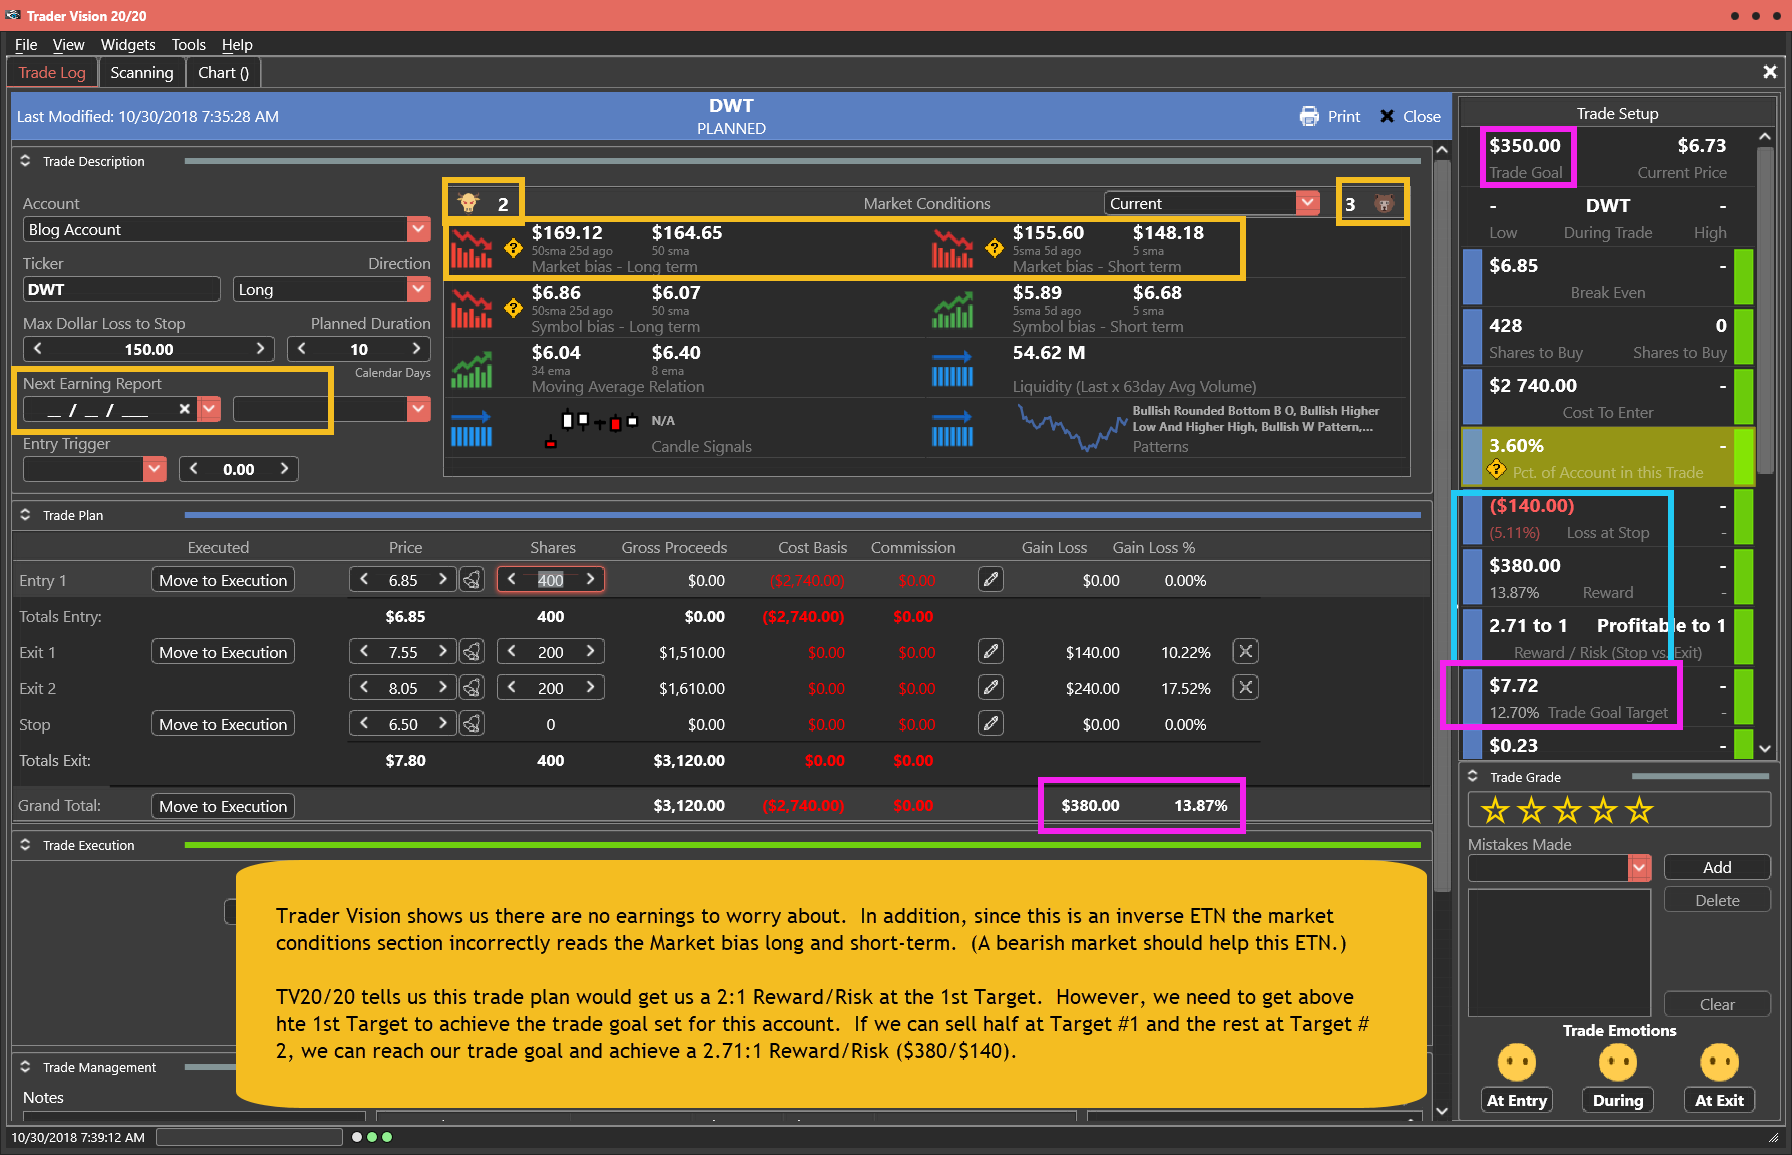The width and height of the screenshot is (1792, 1155).
Task: Click Exit 2 price calculator icon
Action: (472, 688)
